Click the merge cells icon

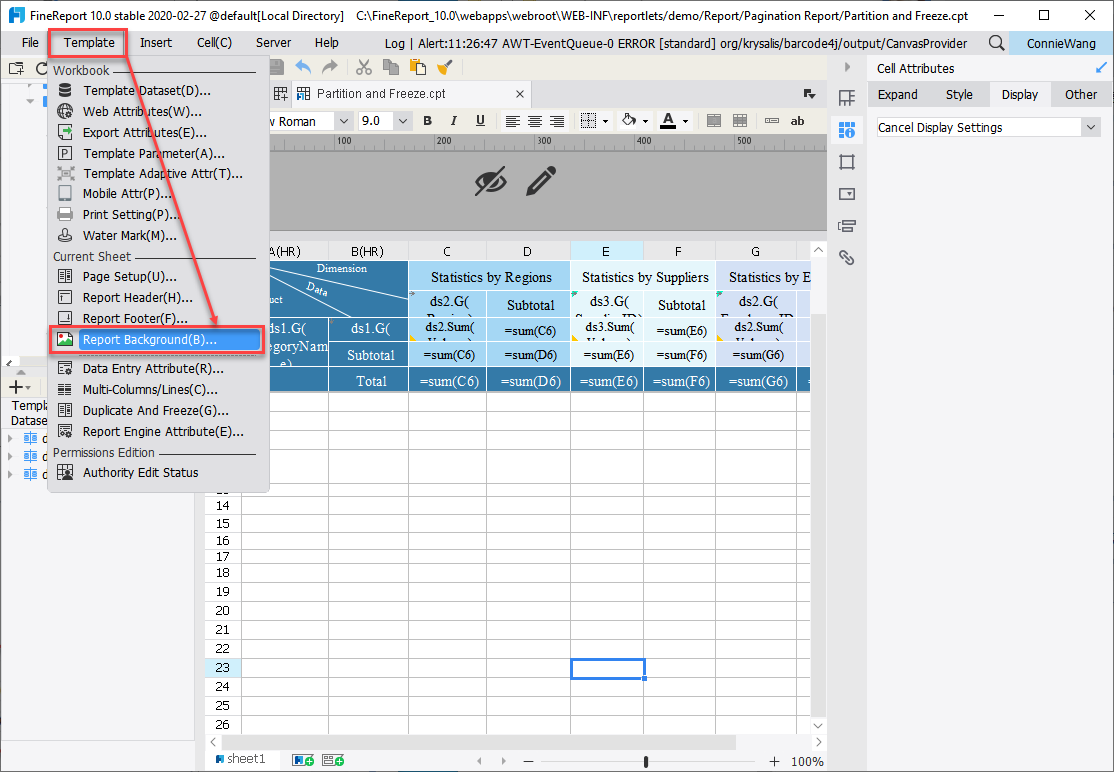[x=714, y=121]
